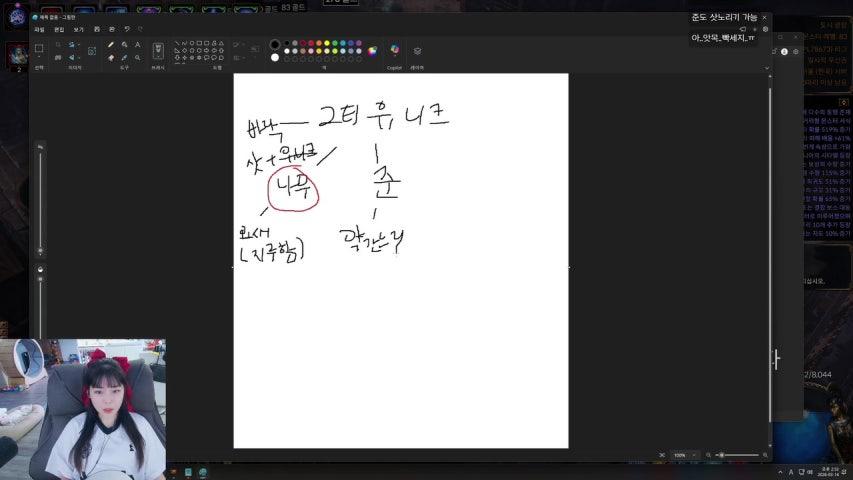This screenshot has height=480, width=853.
Task: Click the rectangular Selection tool
Action: [39, 48]
